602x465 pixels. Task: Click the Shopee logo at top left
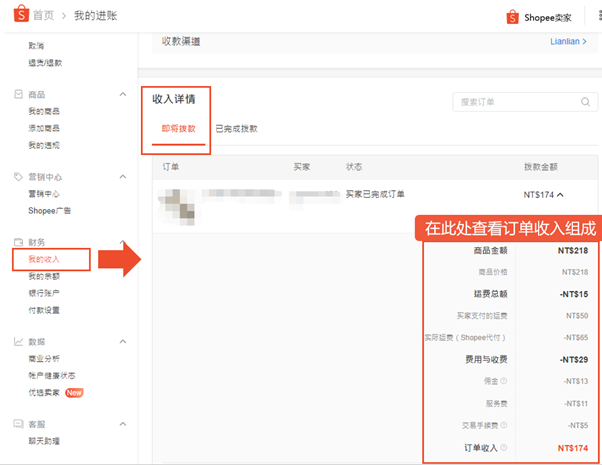tap(21, 14)
